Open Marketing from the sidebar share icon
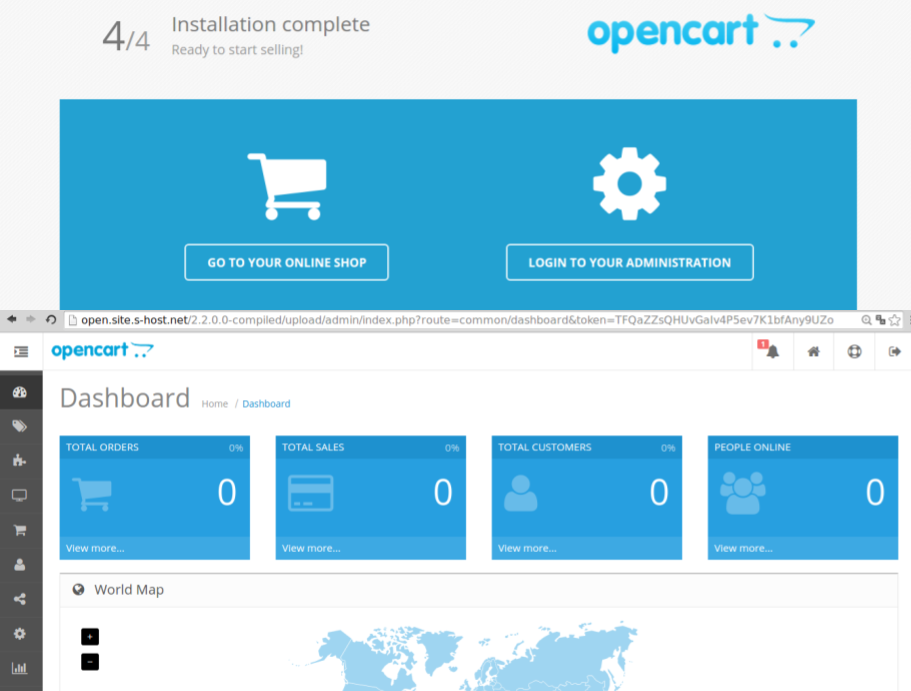 point(20,599)
